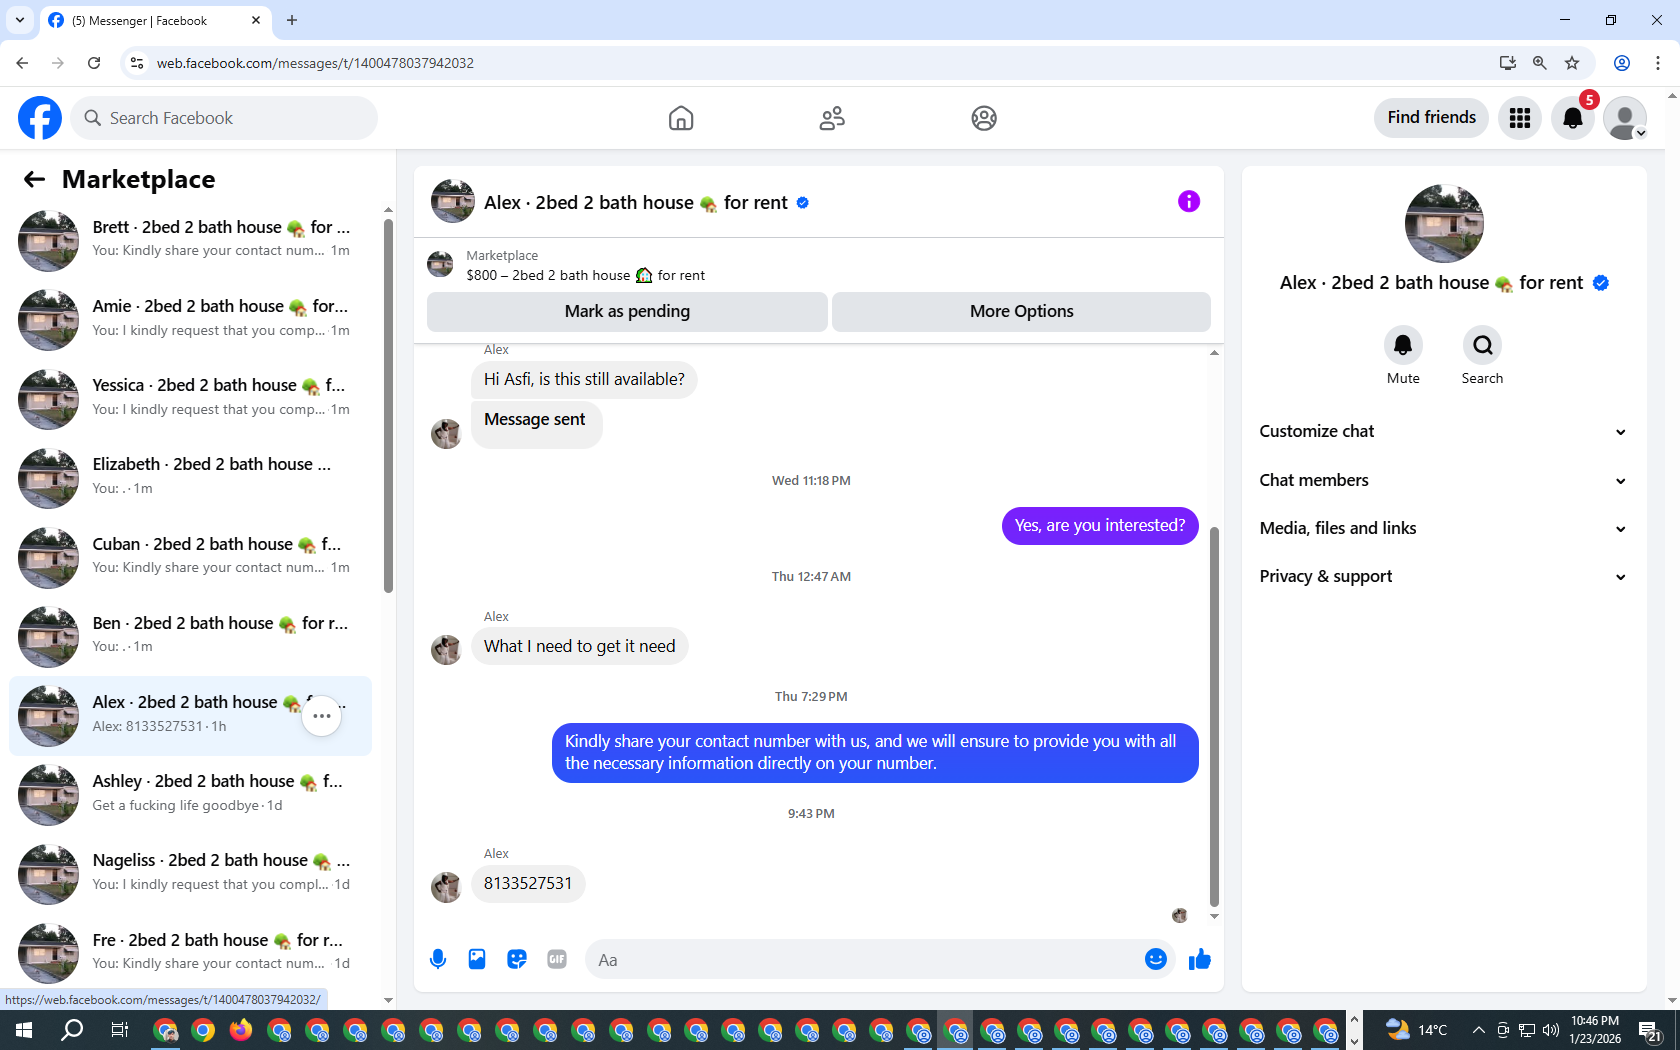Open the Chrome three-dot menu
1680x1050 pixels.
click(1658, 63)
